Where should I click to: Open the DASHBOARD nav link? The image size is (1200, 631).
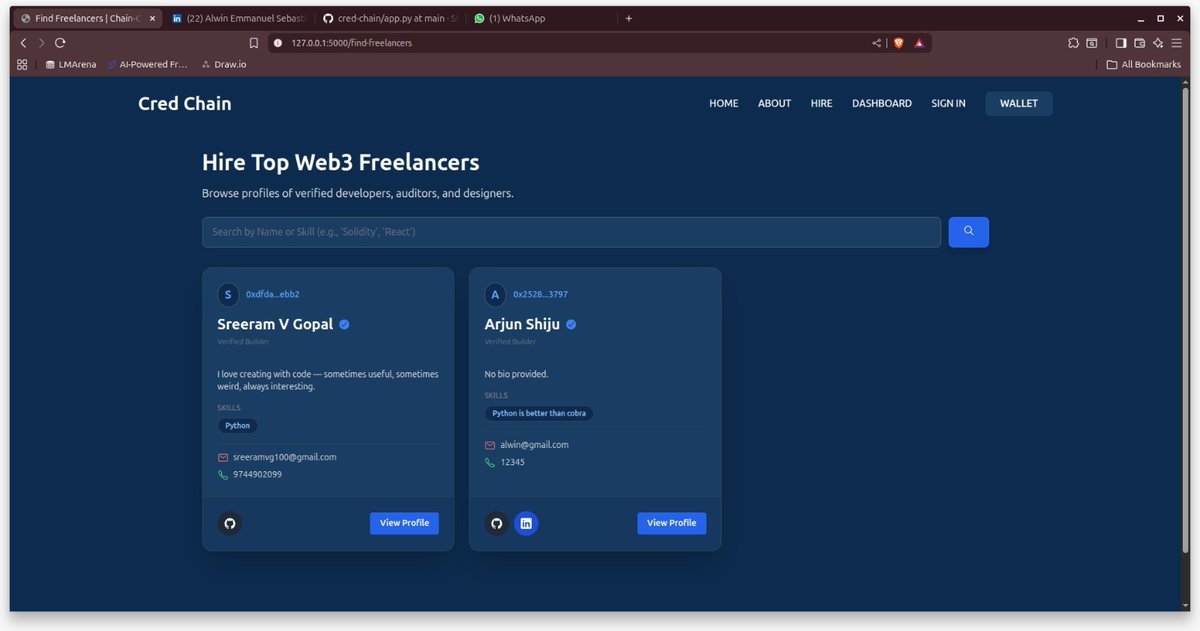coord(882,104)
